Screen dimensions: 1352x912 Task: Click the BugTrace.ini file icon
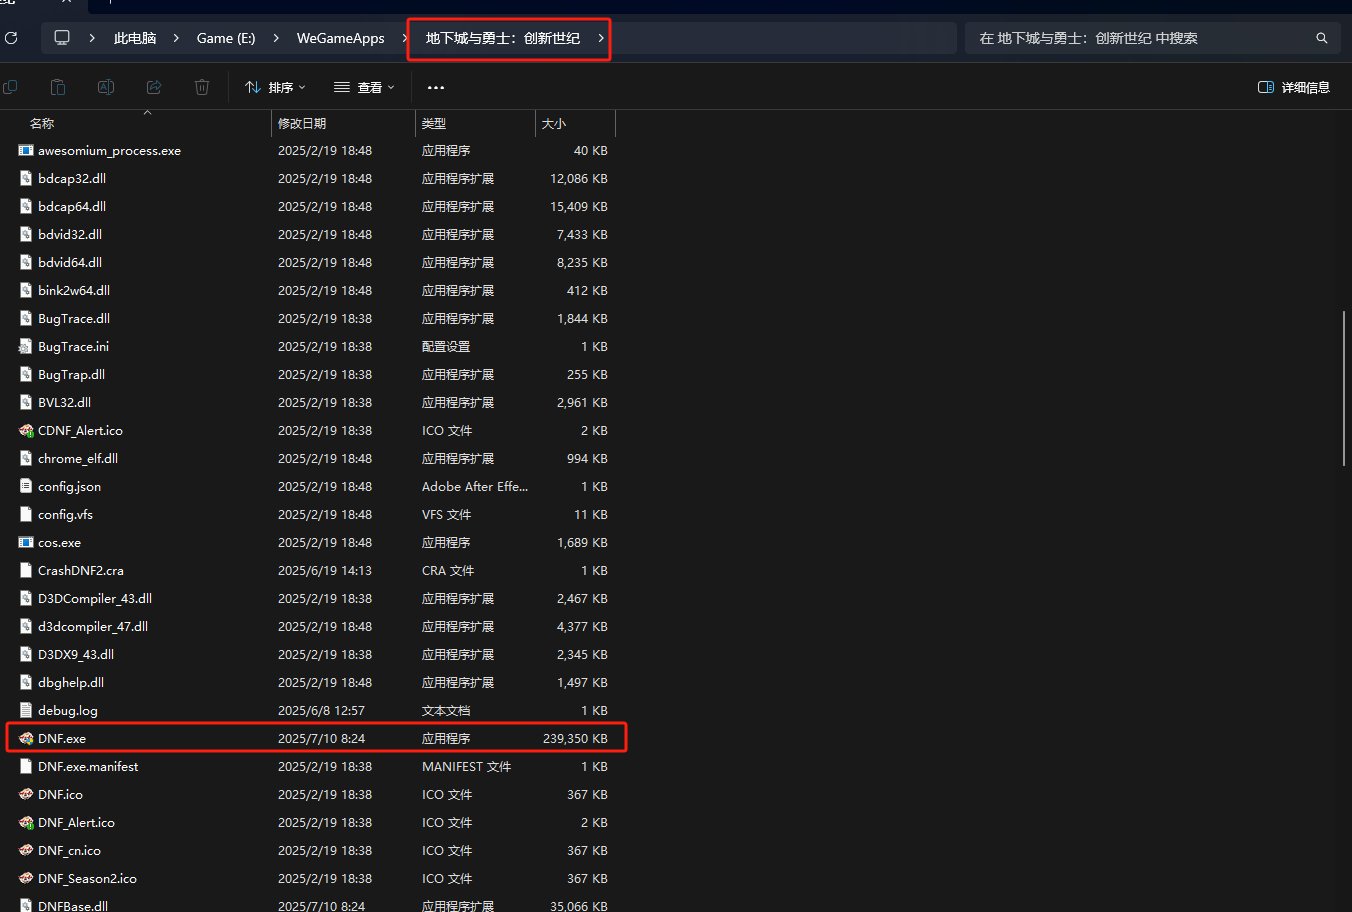[26, 346]
